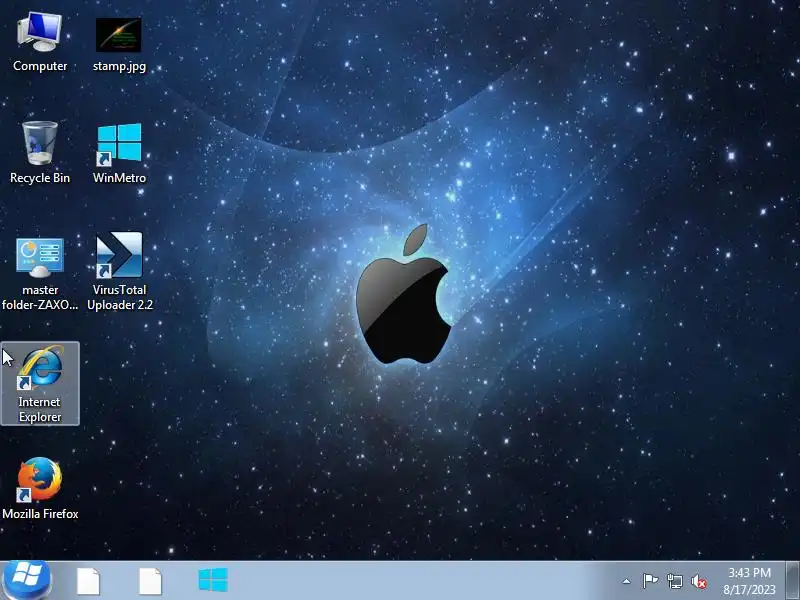Open the network status tray icon
Screen dimensions: 800x600
675,581
